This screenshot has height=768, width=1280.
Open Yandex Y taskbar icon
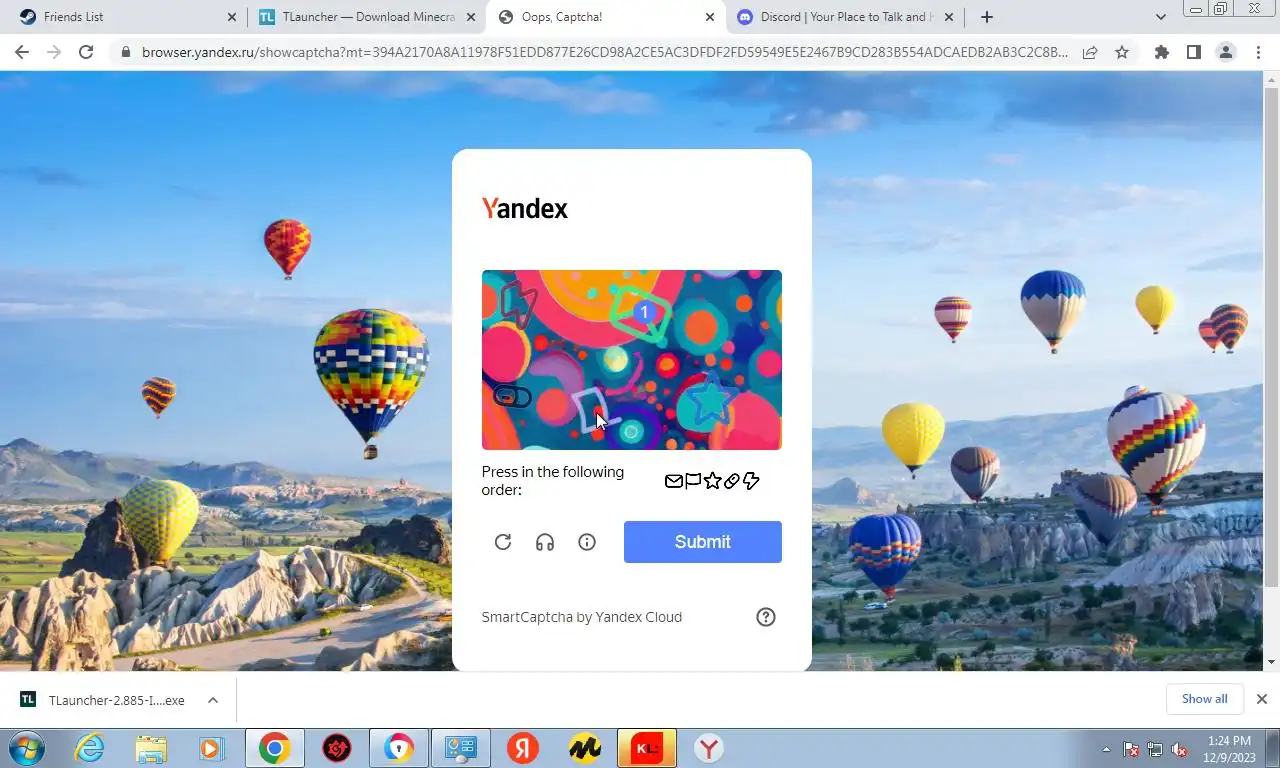click(x=709, y=748)
